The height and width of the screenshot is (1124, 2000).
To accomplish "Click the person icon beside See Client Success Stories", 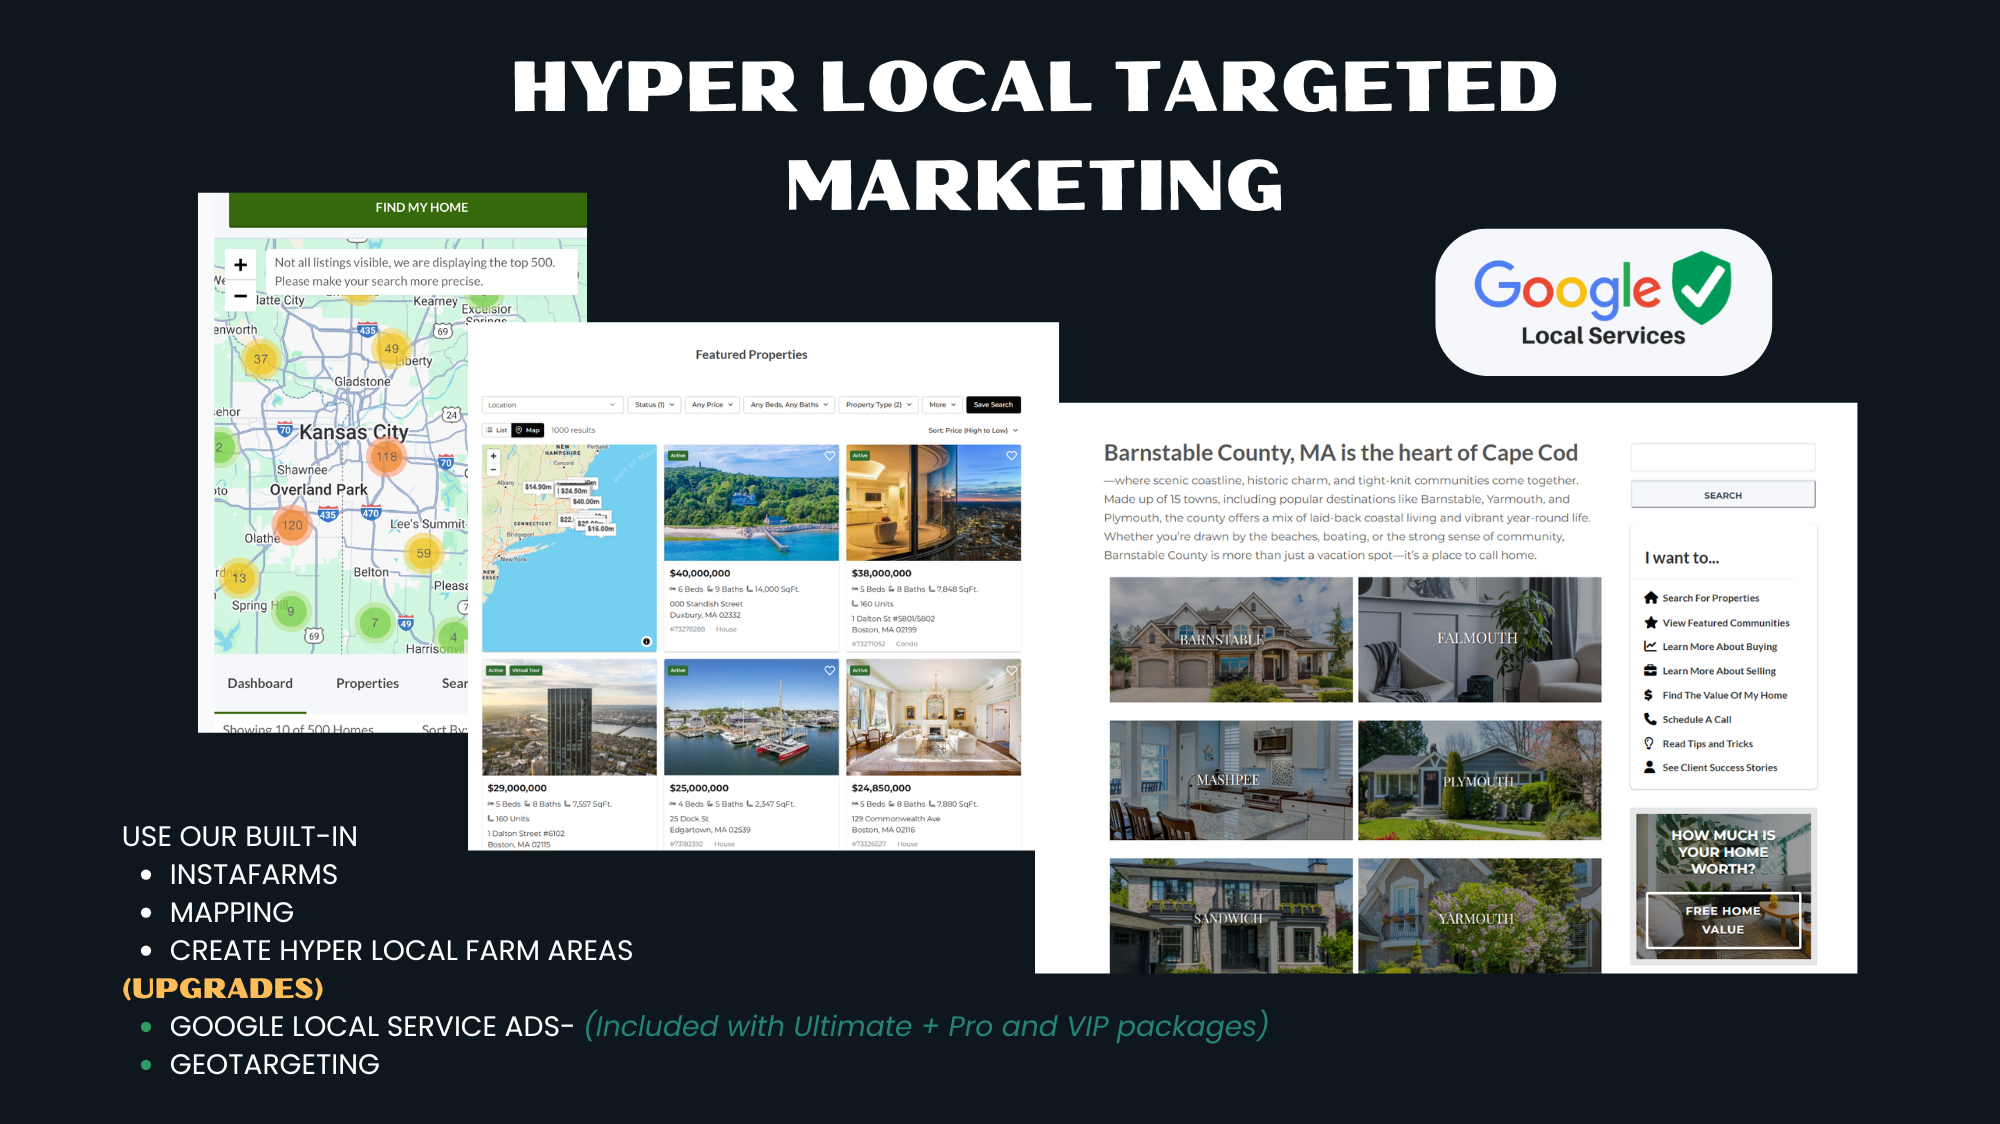I will [x=1650, y=767].
